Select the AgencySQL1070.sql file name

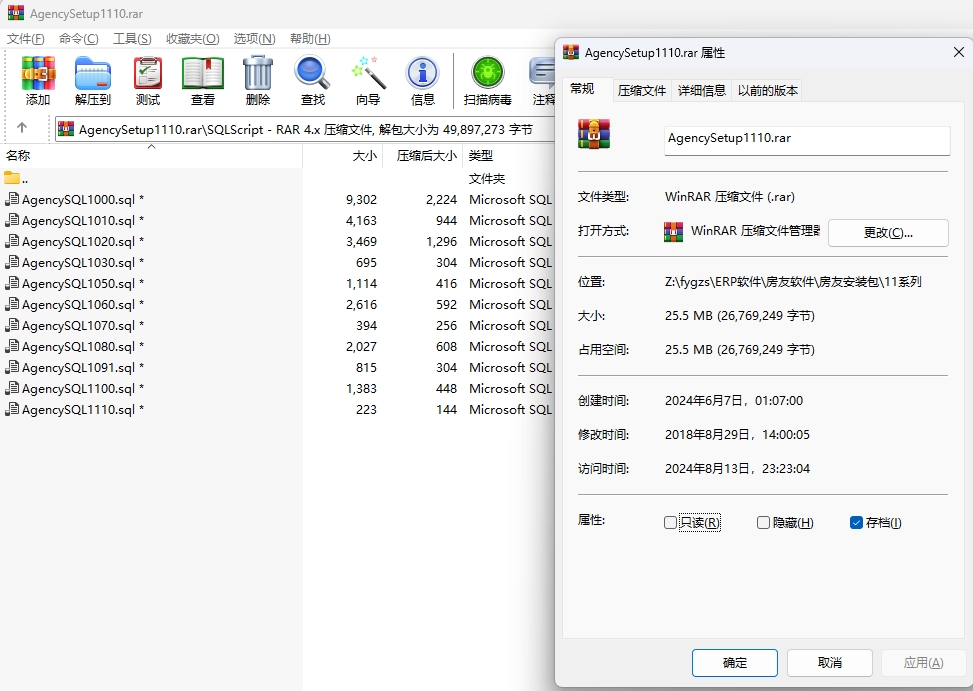pos(78,326)
